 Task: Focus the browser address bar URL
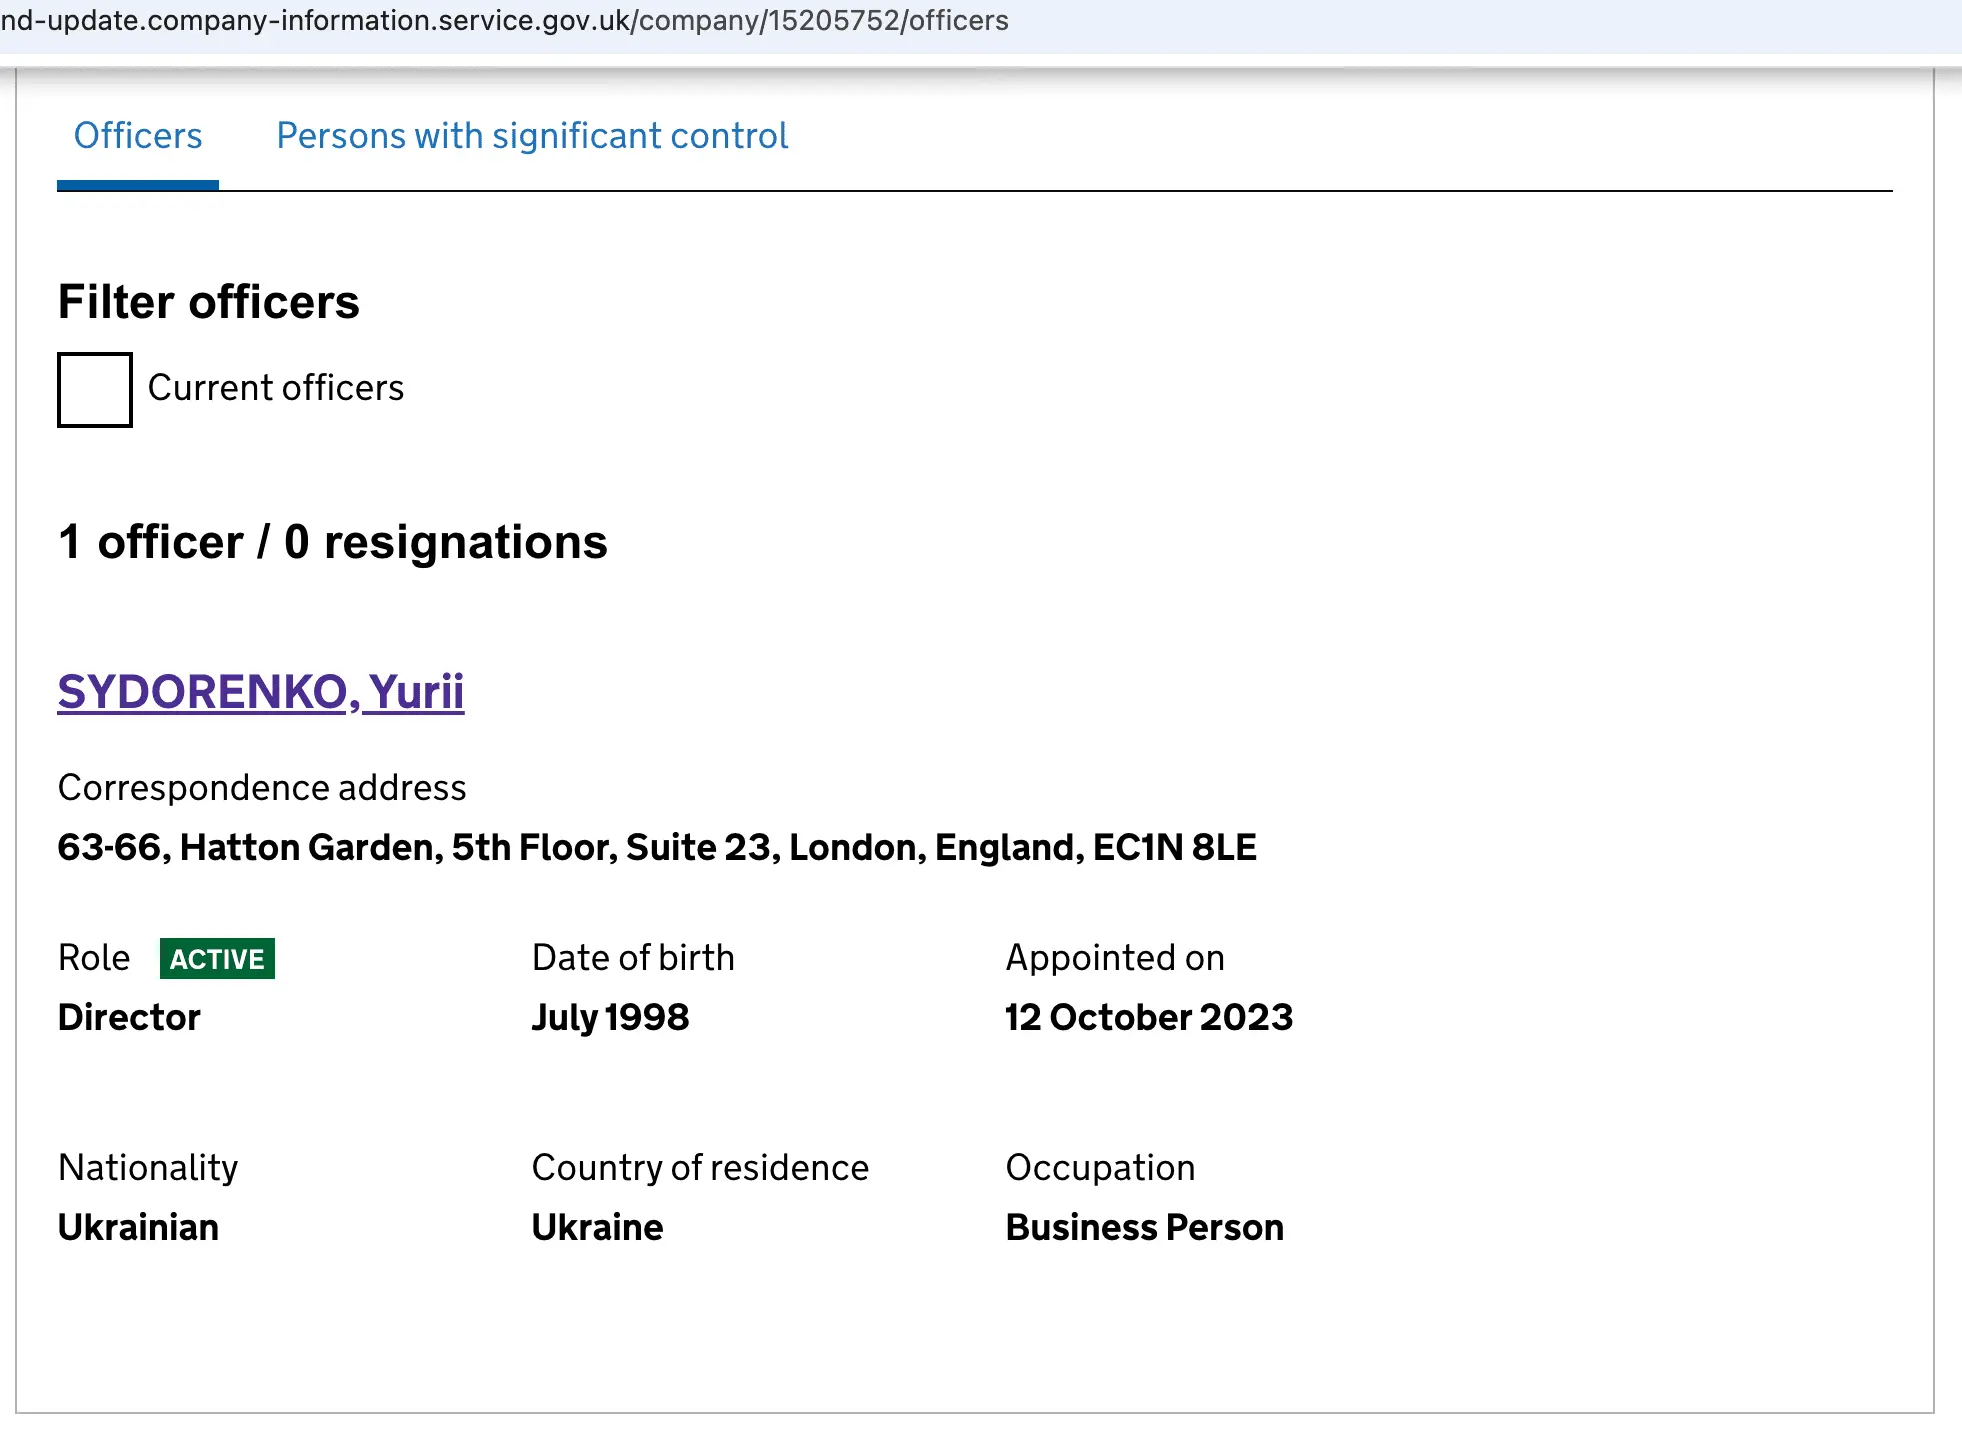pos(504,21)
